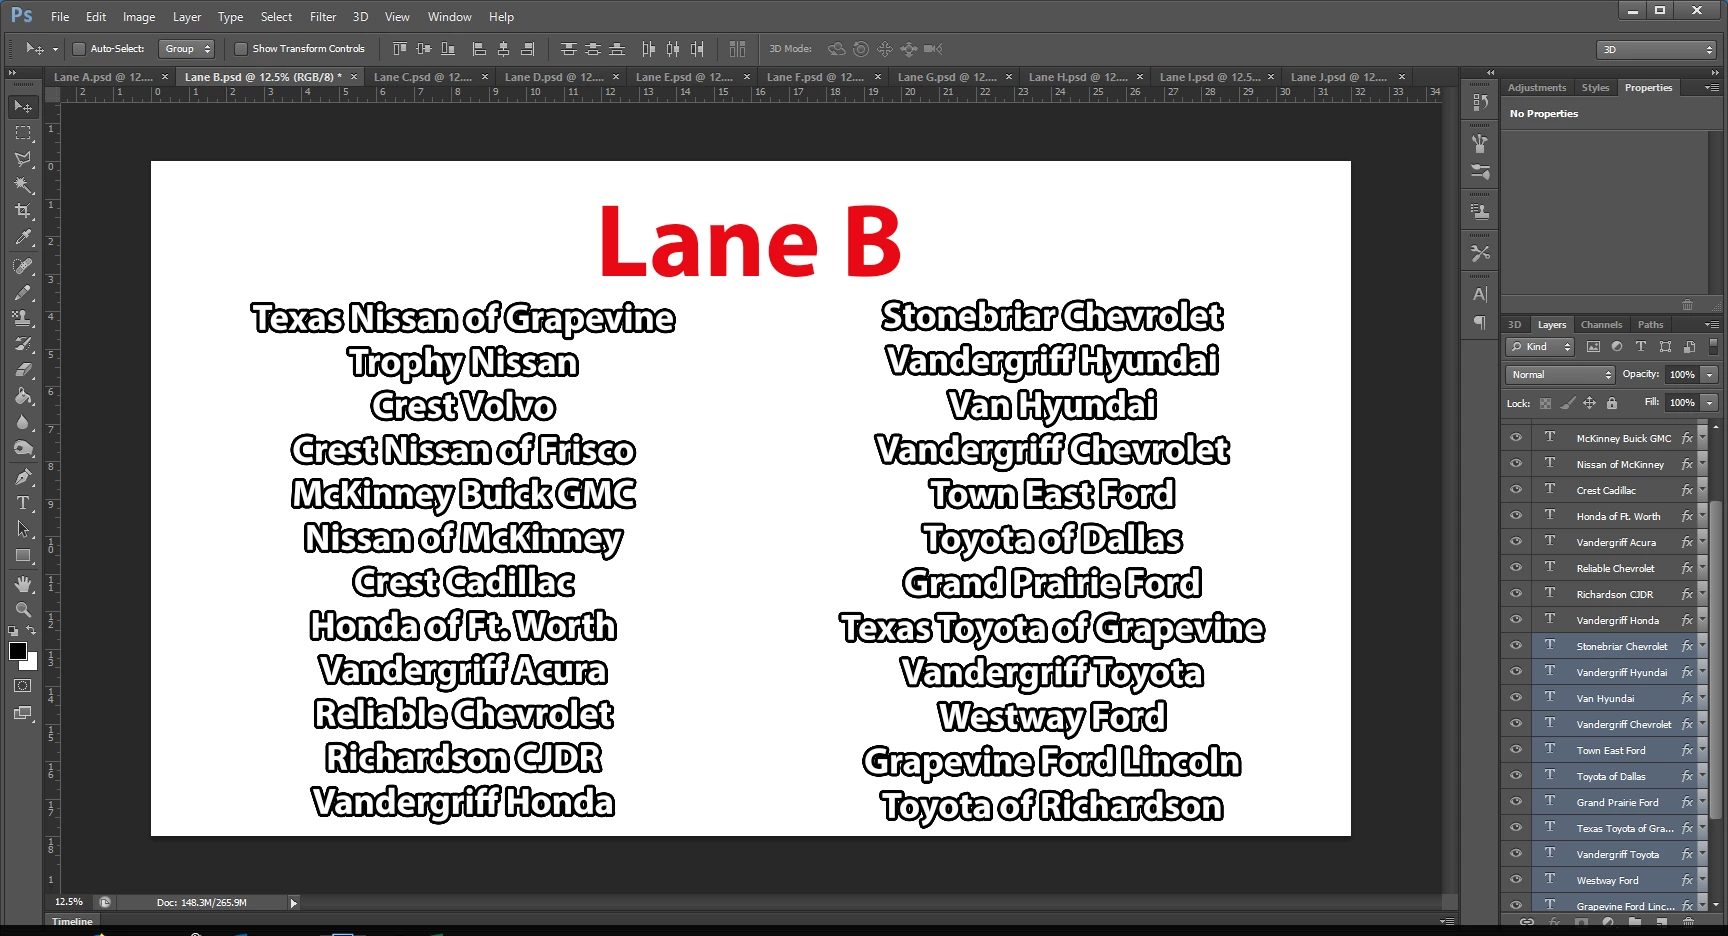Image resolution: width=1728 pixels, height=936 pixels.
Task: Select the Move tool
Action: click(23, 106)
